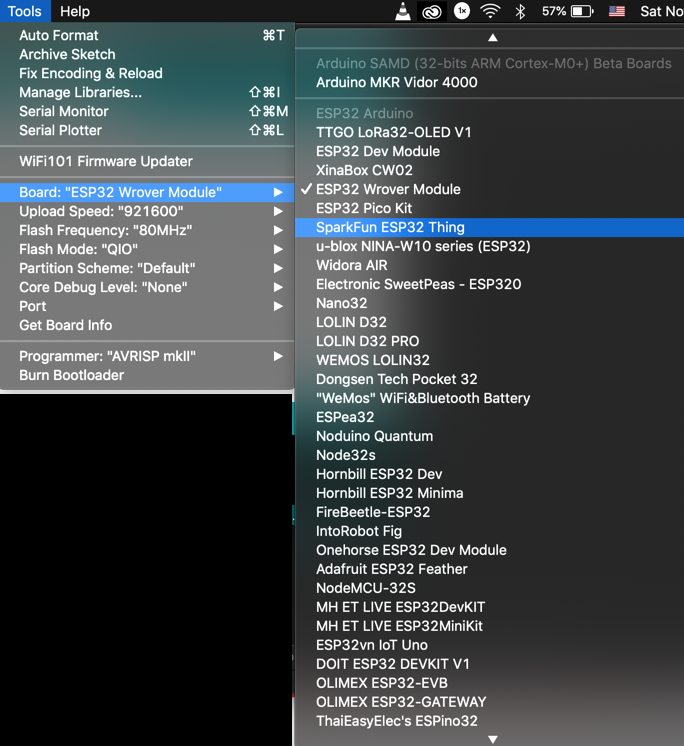This screenshot has width=684, height=746.
Task: Open Manage Libraries...
Action: pos(147,92)
